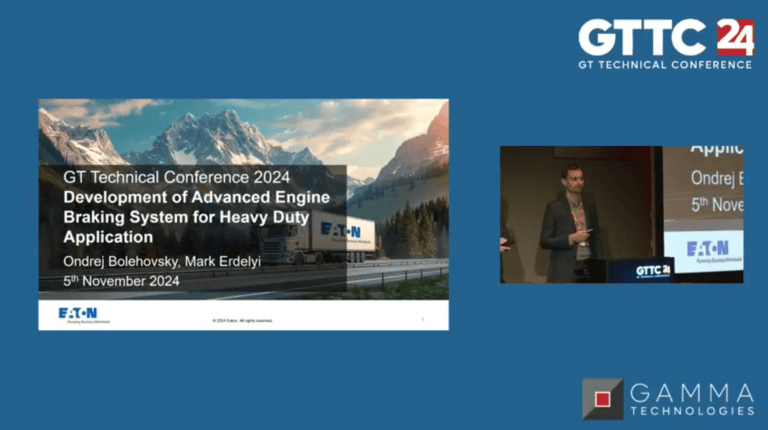768x430 pixels.
Task: Open the speaker camera video feed
Action: pyautogui.click(x=622, y=215)
